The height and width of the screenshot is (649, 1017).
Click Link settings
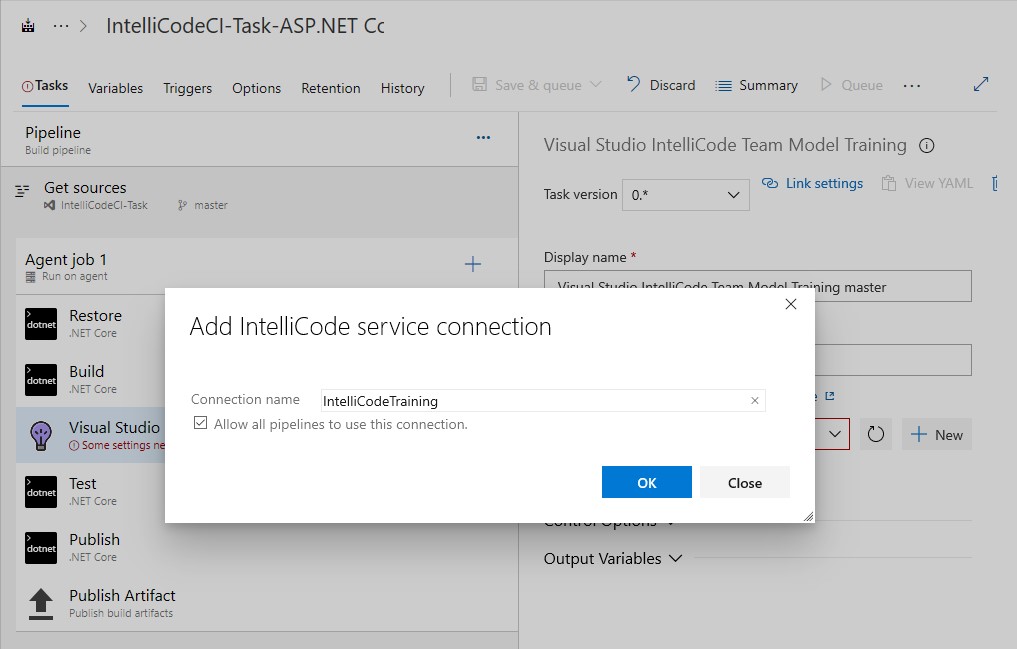812,183
